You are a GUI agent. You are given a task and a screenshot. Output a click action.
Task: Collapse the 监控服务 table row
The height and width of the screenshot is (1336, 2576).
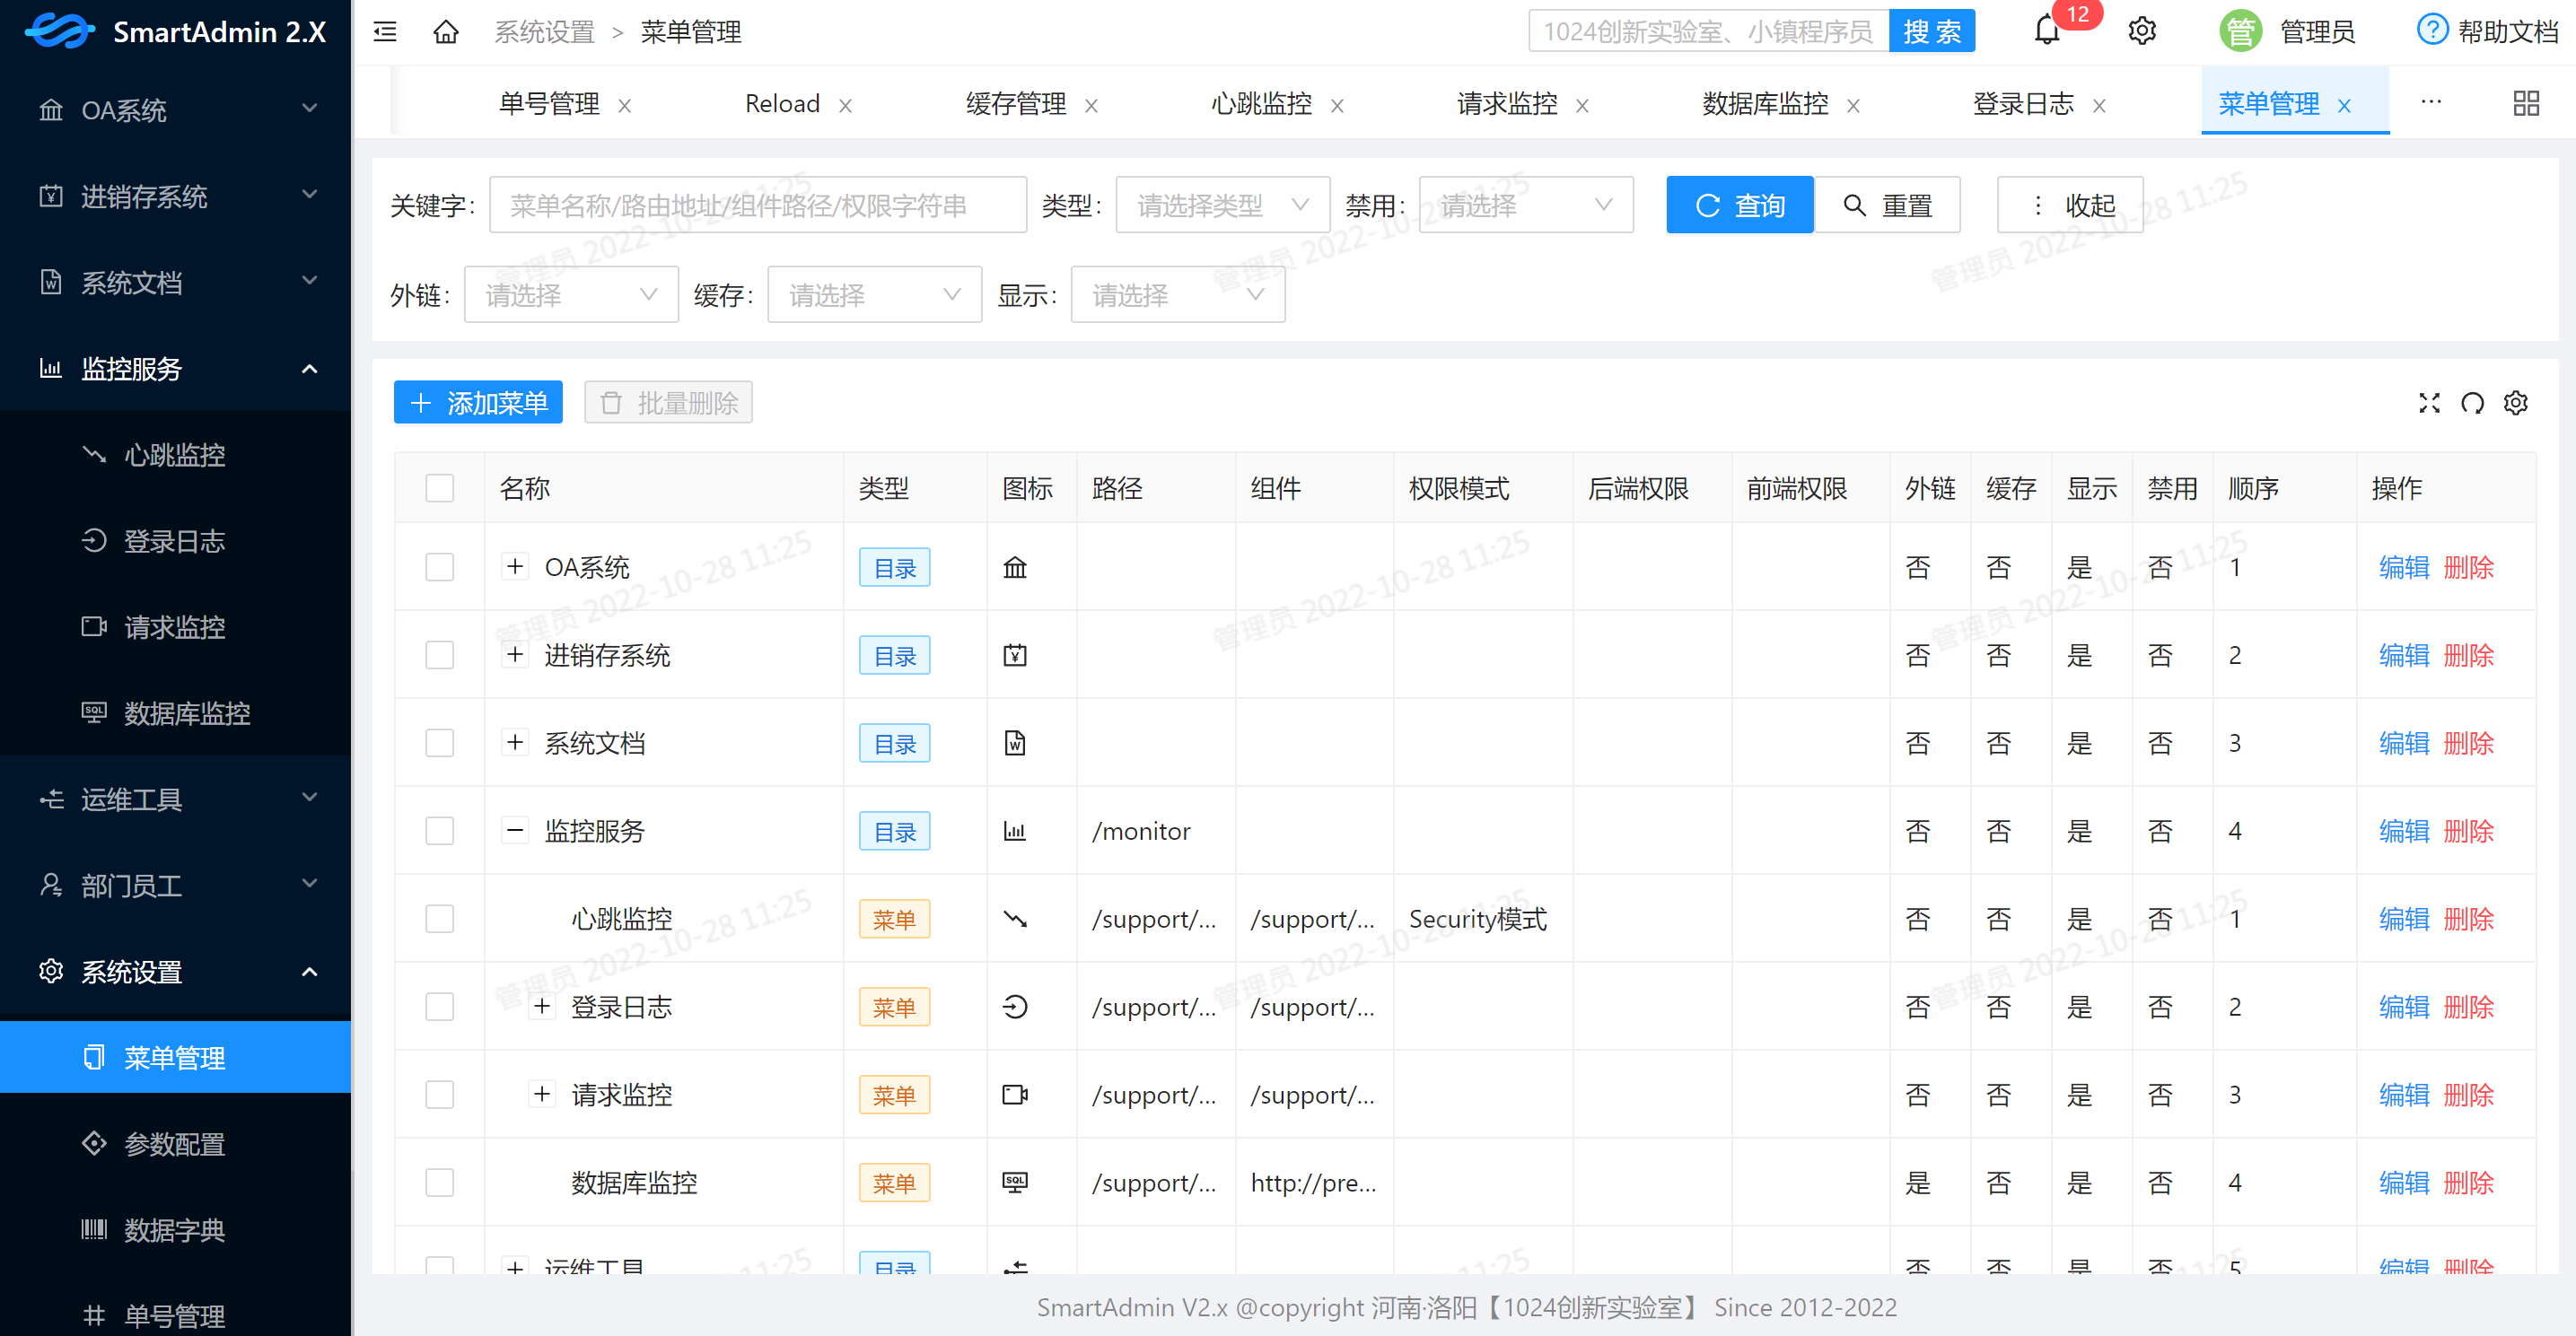pos(515,831)
